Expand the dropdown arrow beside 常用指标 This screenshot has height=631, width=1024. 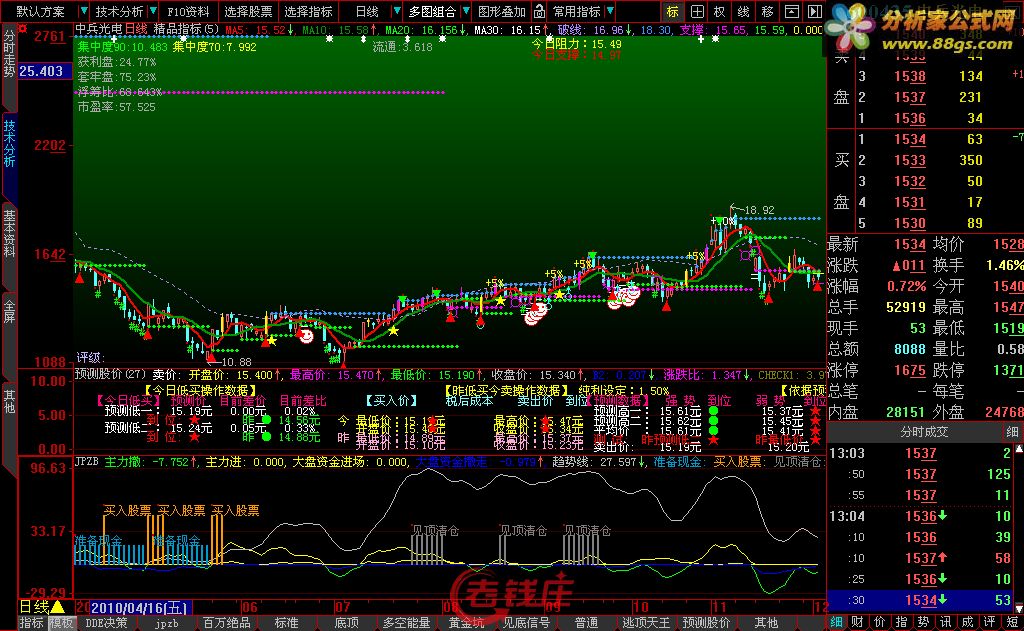point(610,11)
